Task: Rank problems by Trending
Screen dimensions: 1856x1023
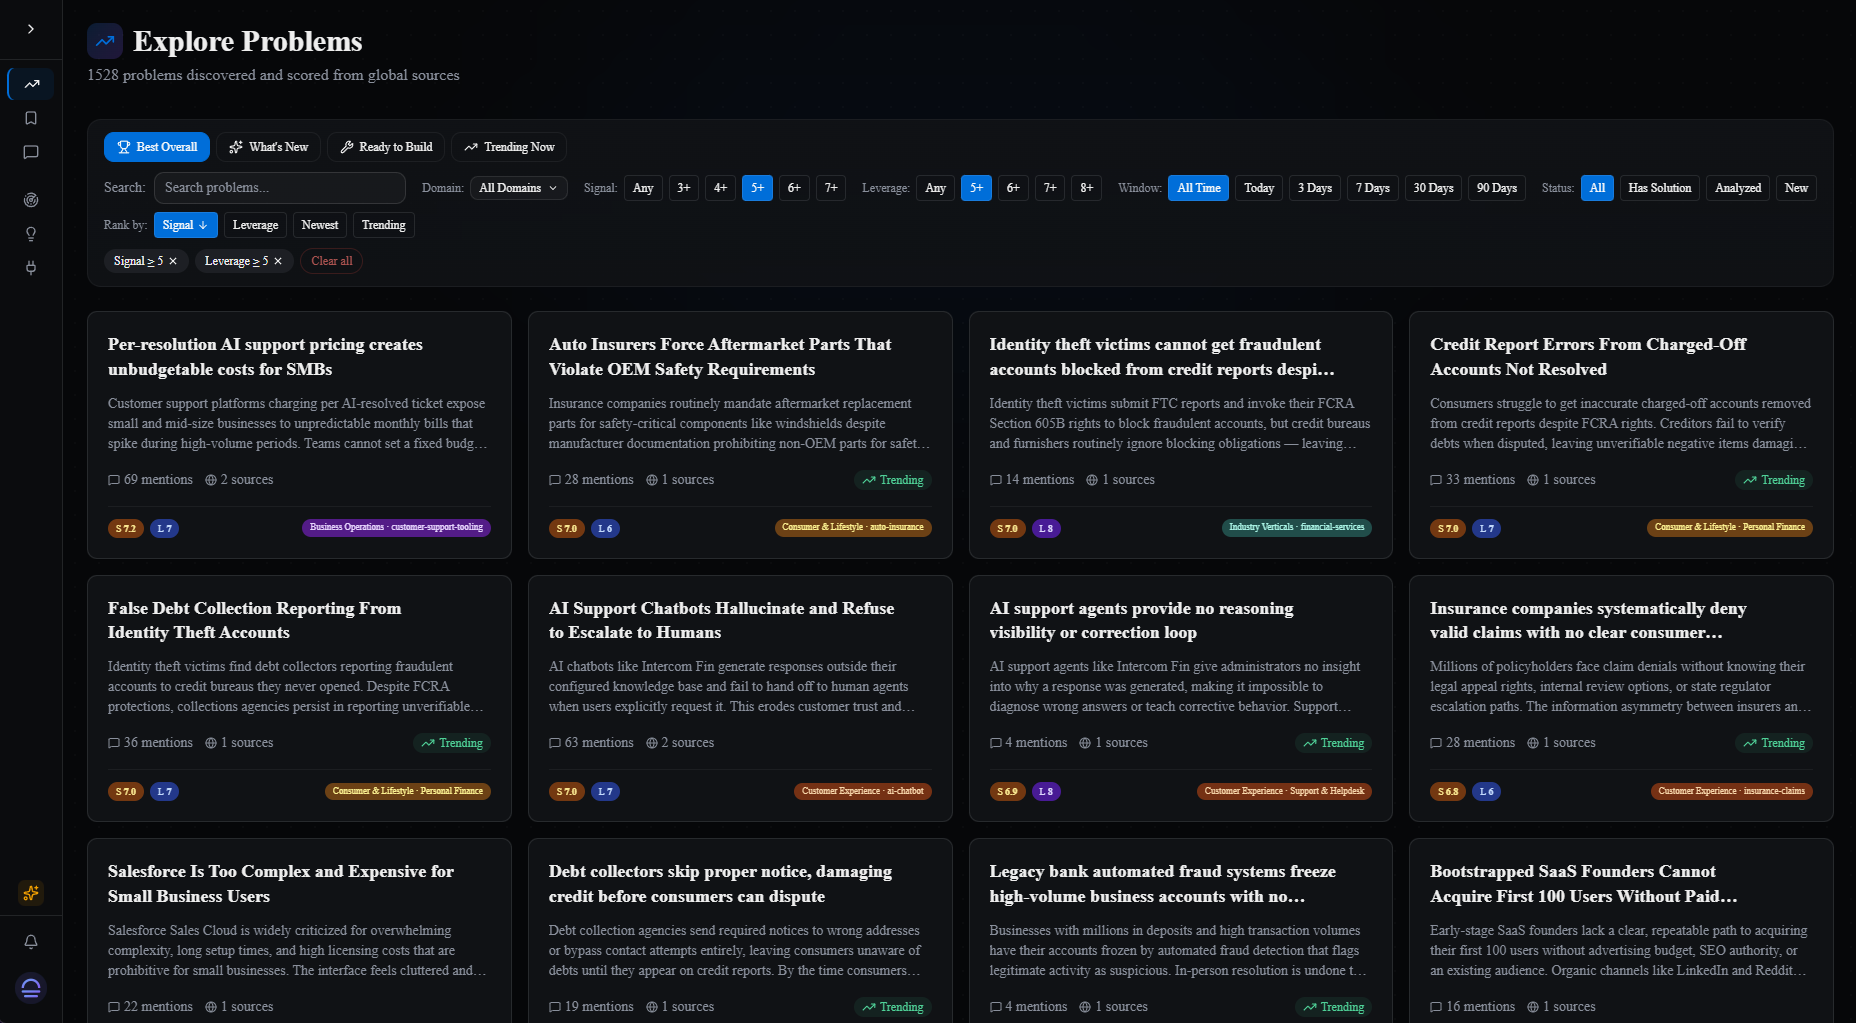Action: pyautogui.click(x=384, y=225)
